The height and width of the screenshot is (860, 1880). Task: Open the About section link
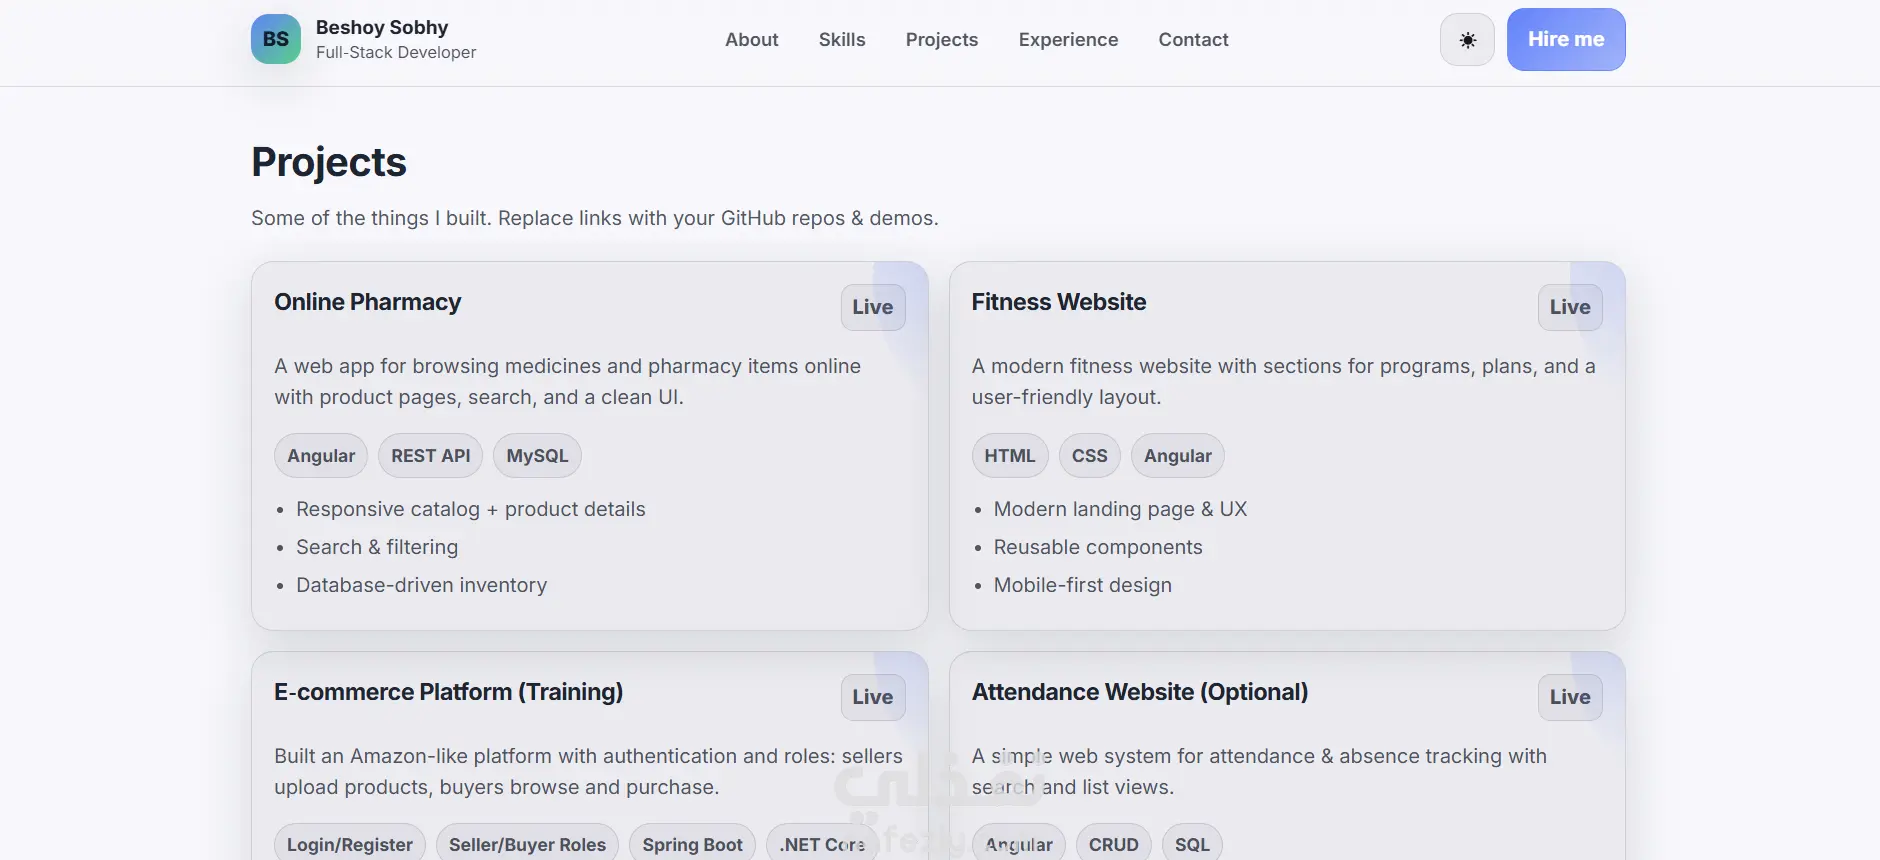[752, 40]
